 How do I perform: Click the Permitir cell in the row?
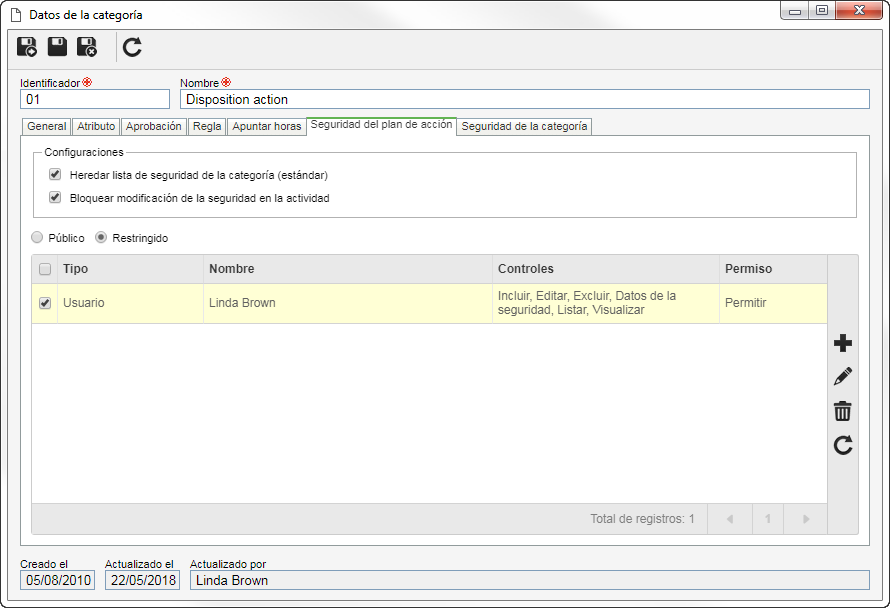(x=773, y=303)
